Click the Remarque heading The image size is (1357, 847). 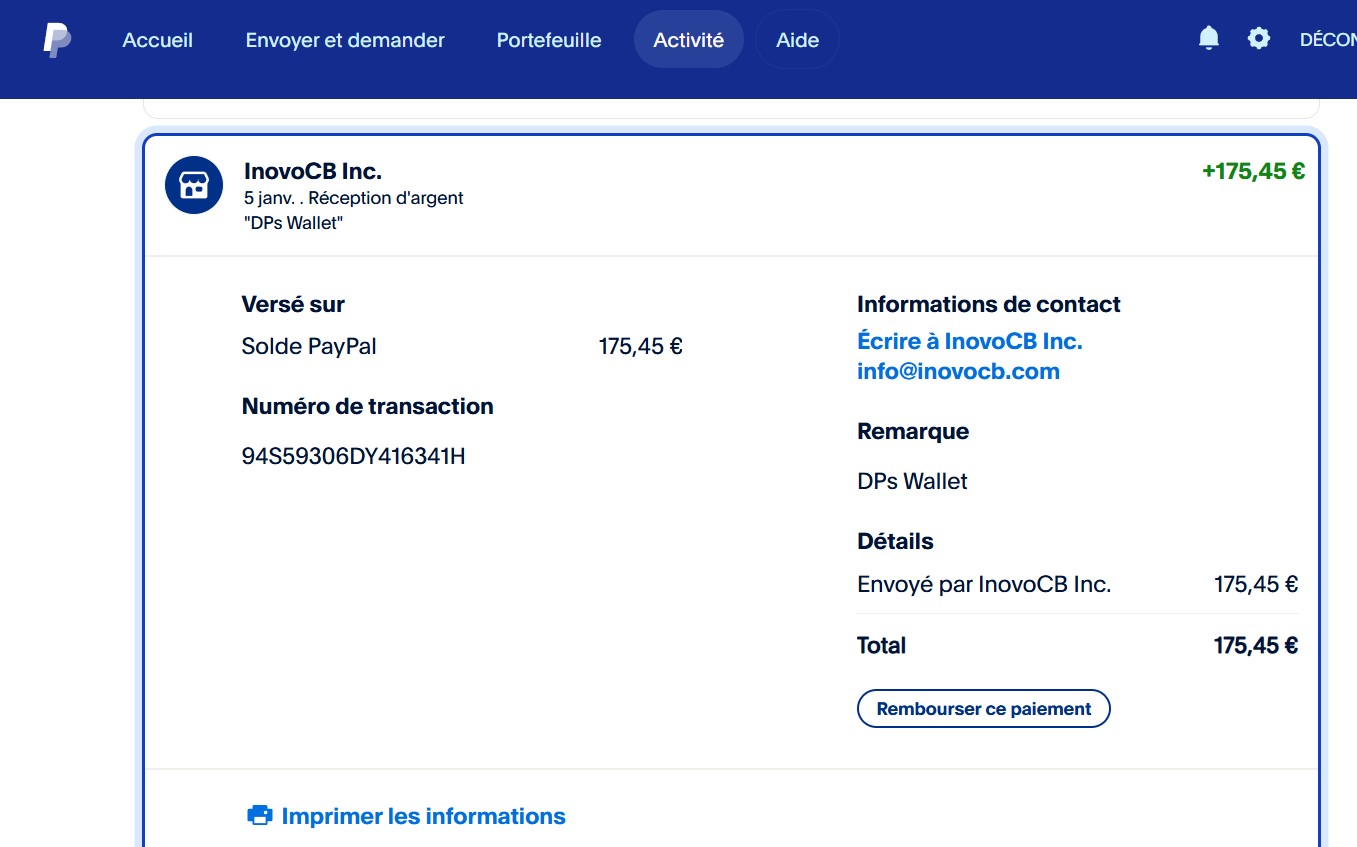(913, 432)
